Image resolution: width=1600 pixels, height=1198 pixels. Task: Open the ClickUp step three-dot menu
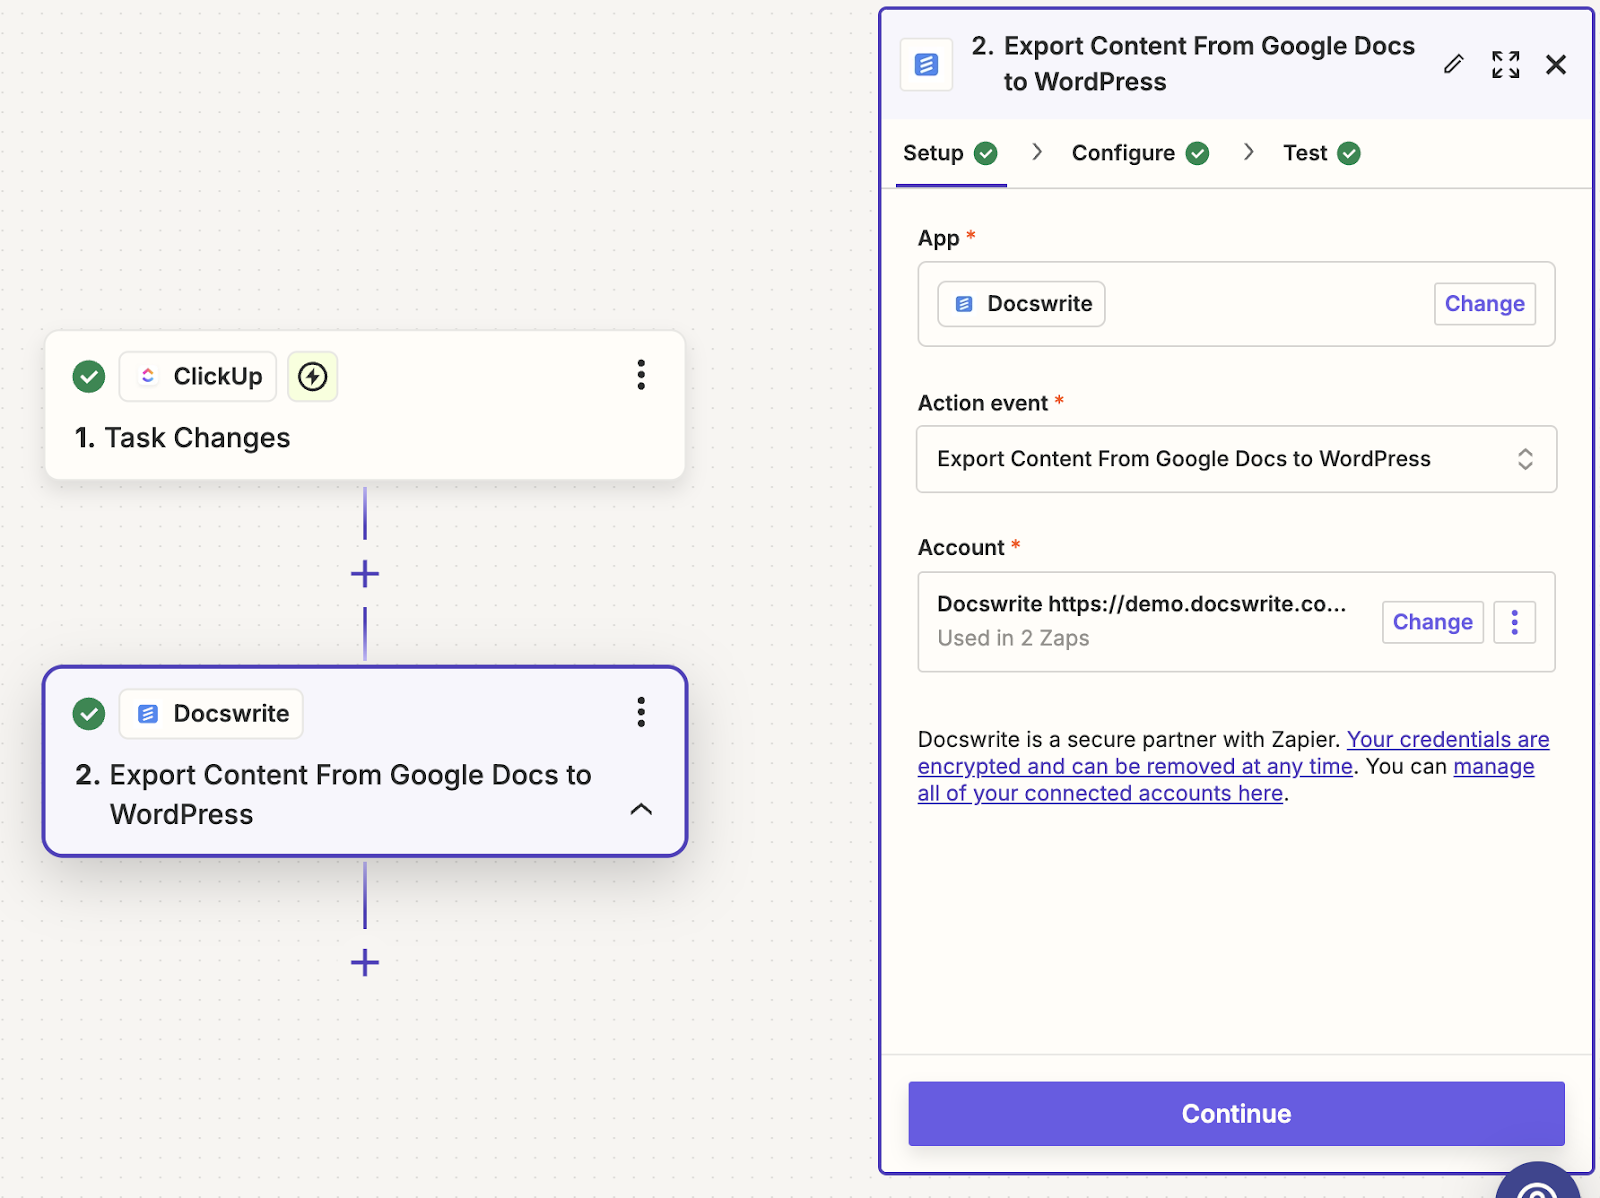click(641, 375)
